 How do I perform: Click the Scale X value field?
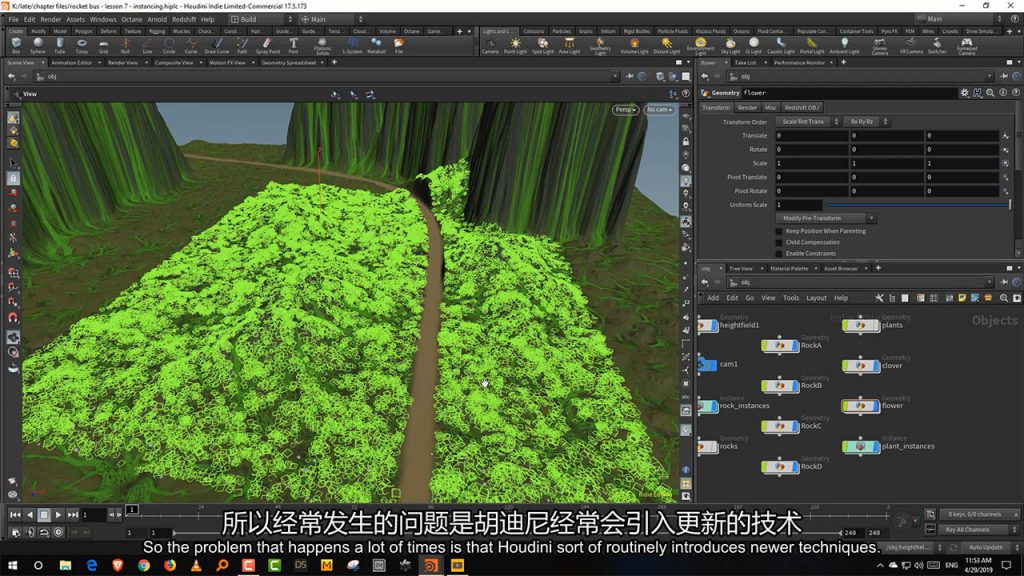(812, 163)
